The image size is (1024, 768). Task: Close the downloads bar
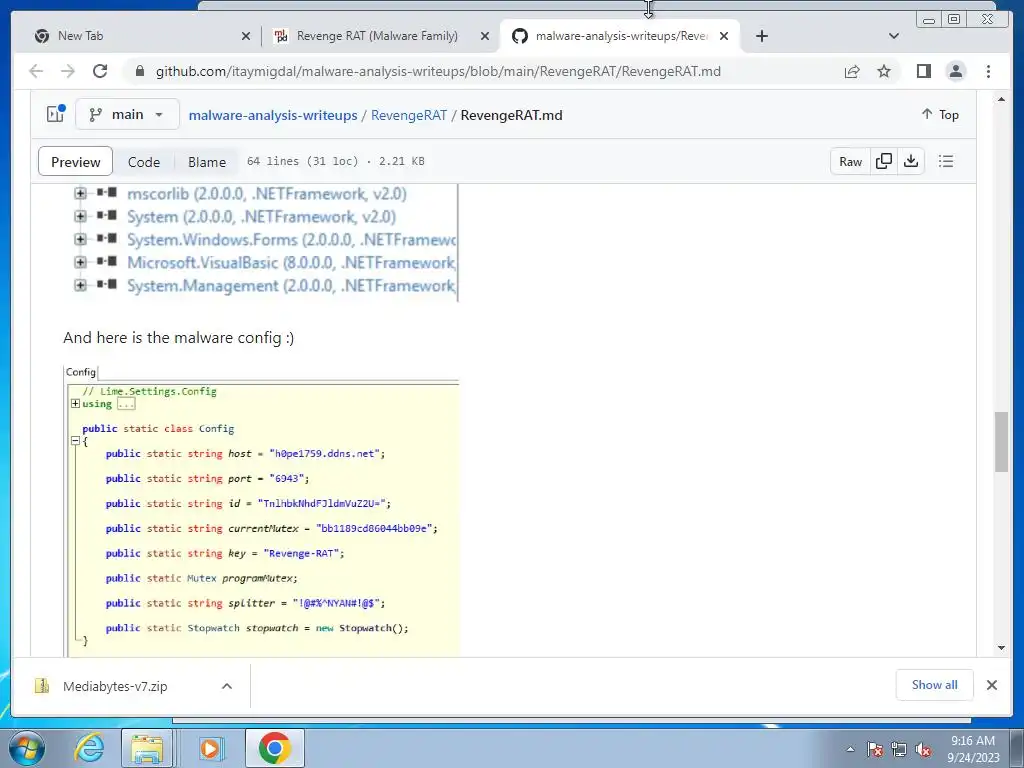991,685
